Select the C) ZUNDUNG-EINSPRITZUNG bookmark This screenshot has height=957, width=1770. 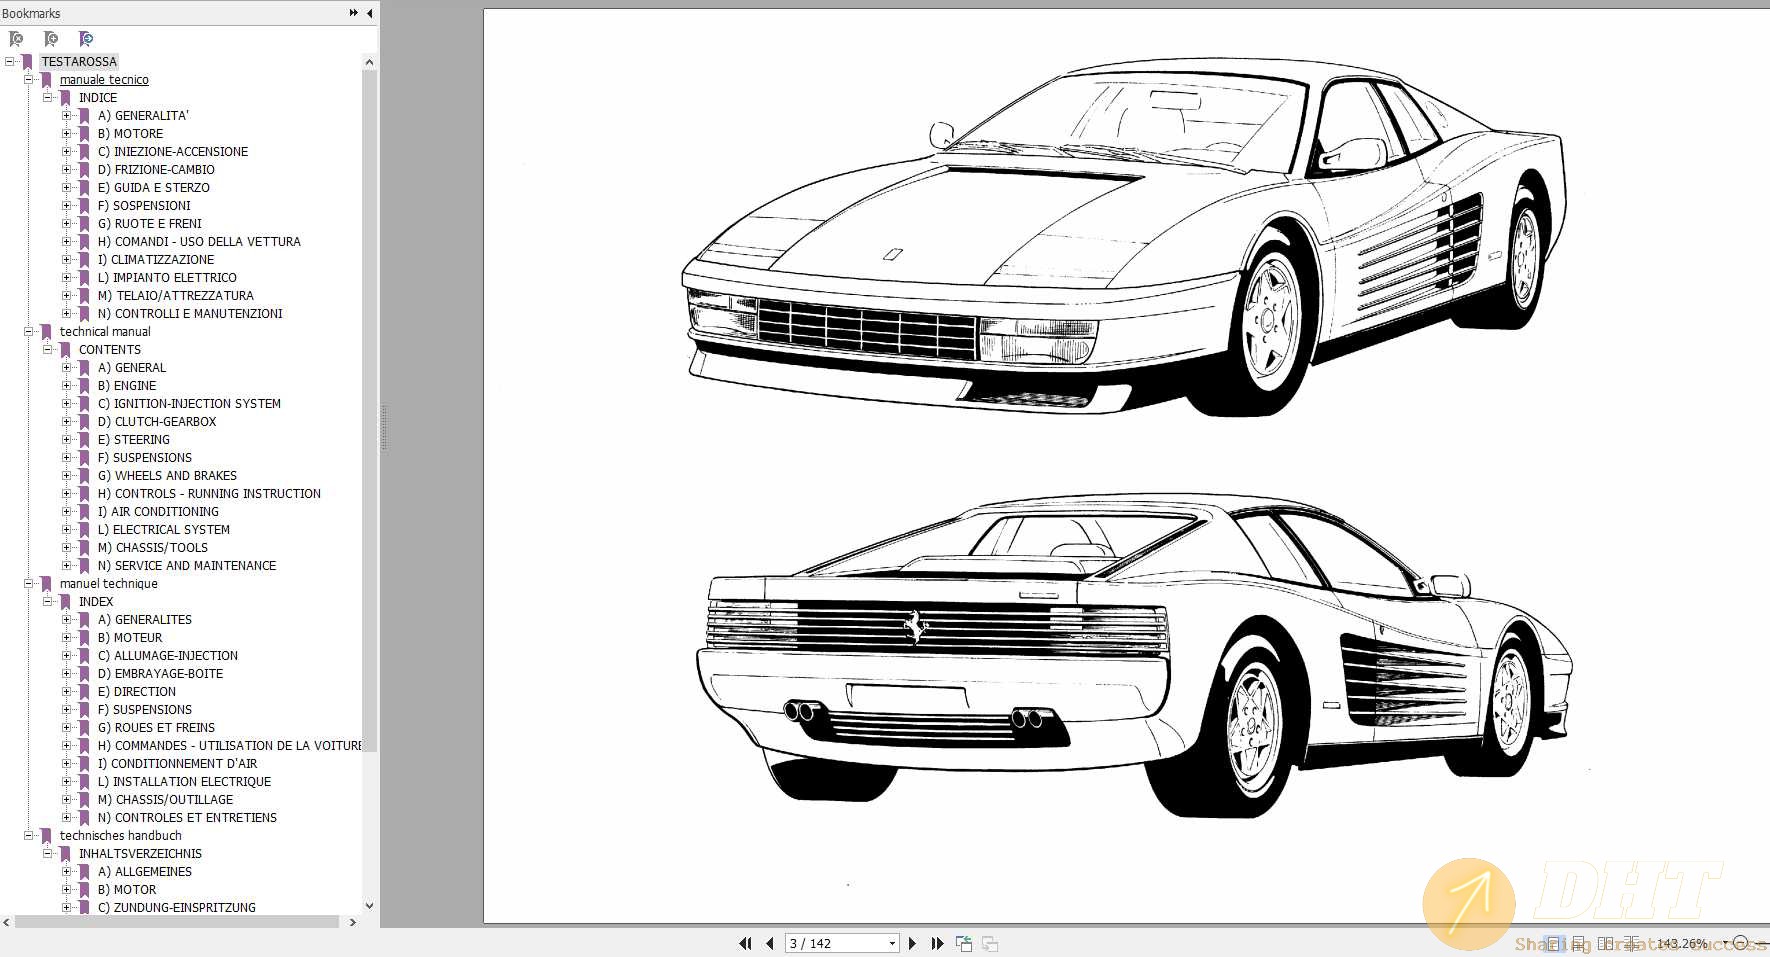coord(177,908)
